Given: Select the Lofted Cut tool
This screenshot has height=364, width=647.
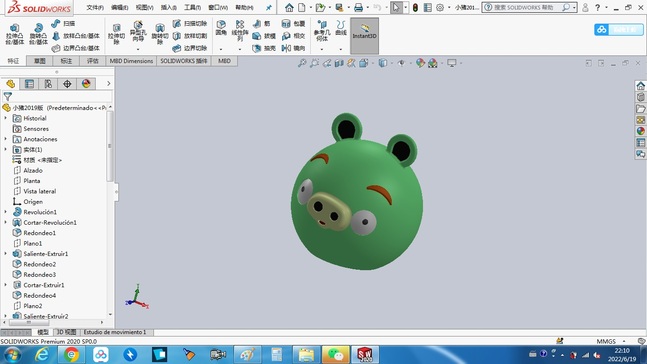Looking at the screenshot, I should click(x=190, y=36).
